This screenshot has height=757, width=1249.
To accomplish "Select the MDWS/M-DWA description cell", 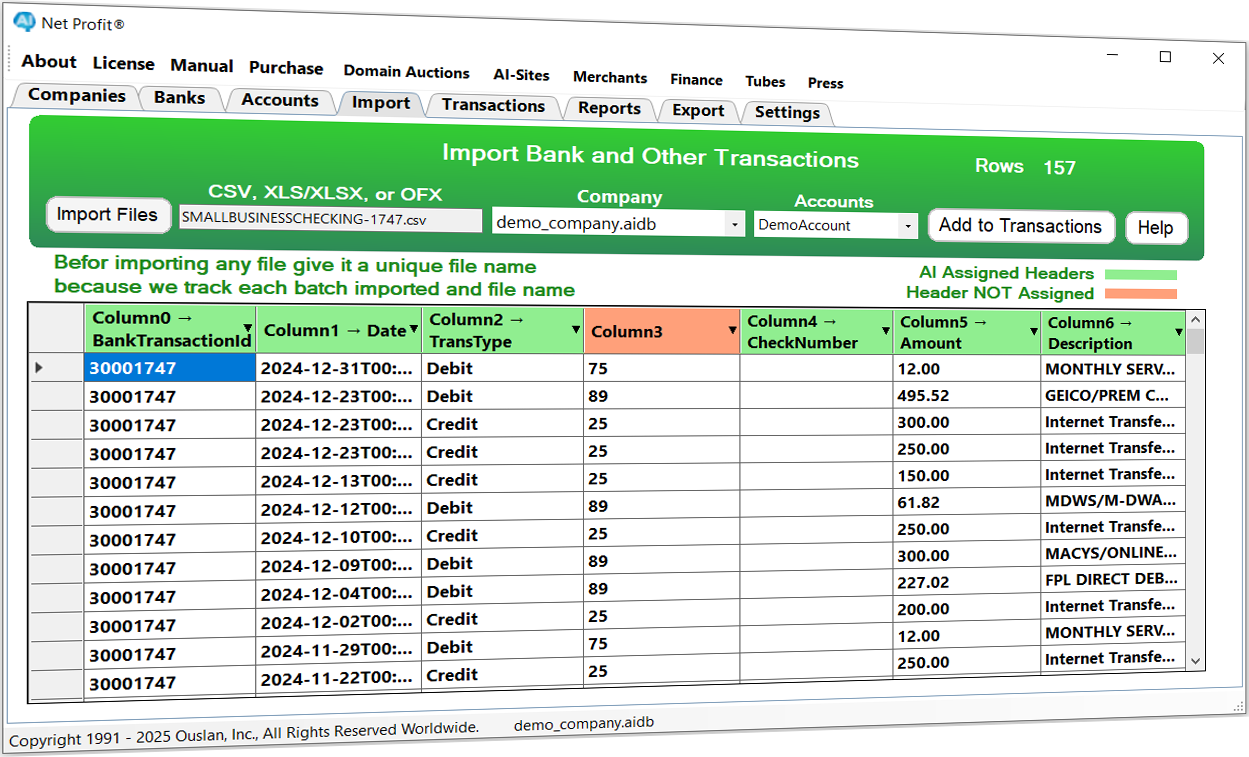I will 1113,500.
